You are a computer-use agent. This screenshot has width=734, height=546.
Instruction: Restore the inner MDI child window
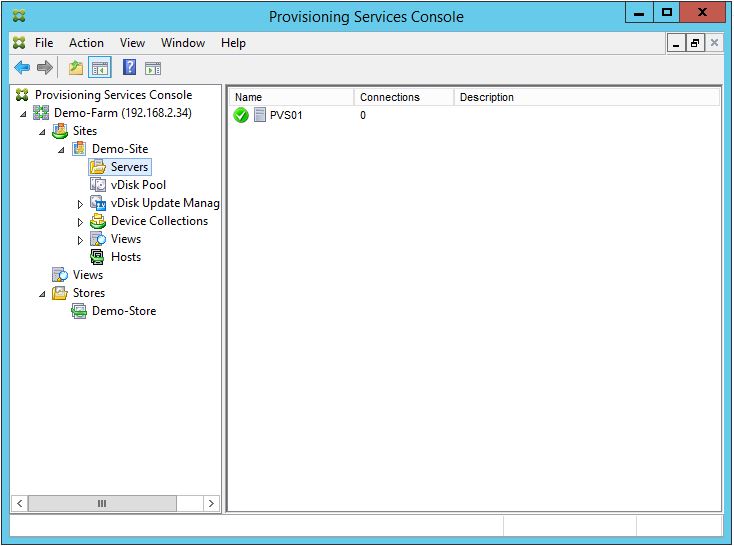[x=695, y=44]
